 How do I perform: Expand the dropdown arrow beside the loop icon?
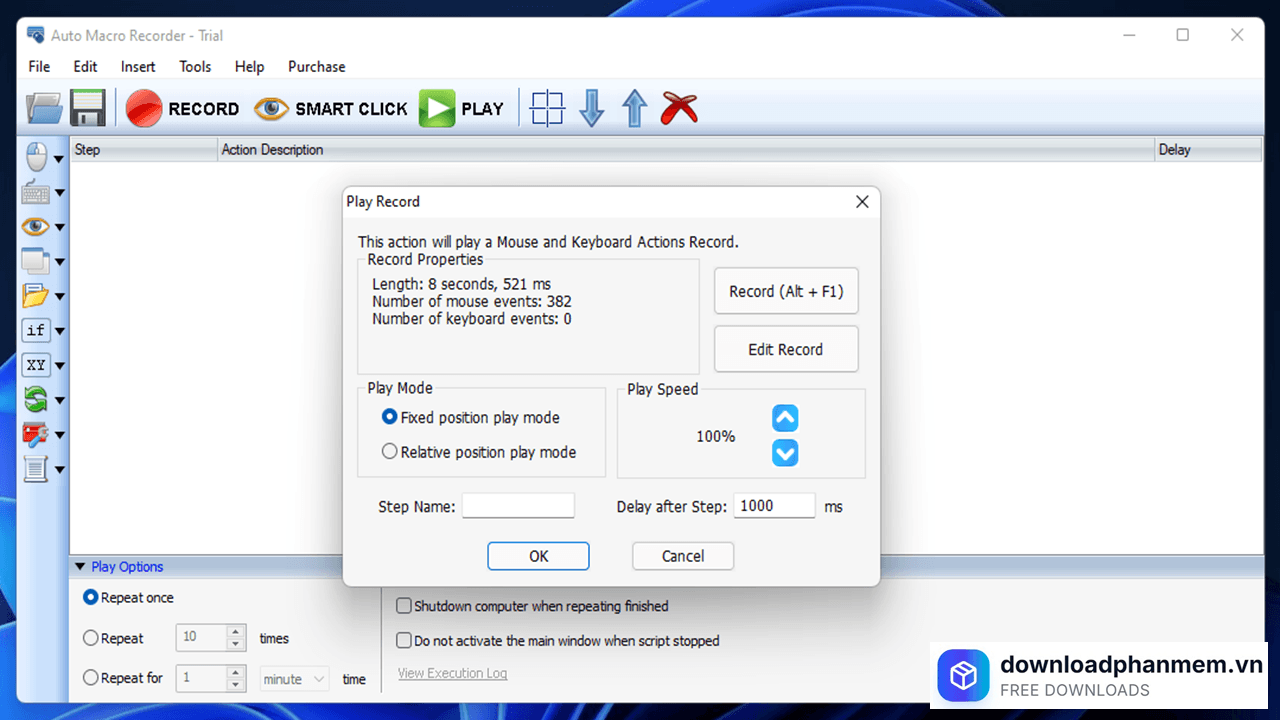coord(59,400)
